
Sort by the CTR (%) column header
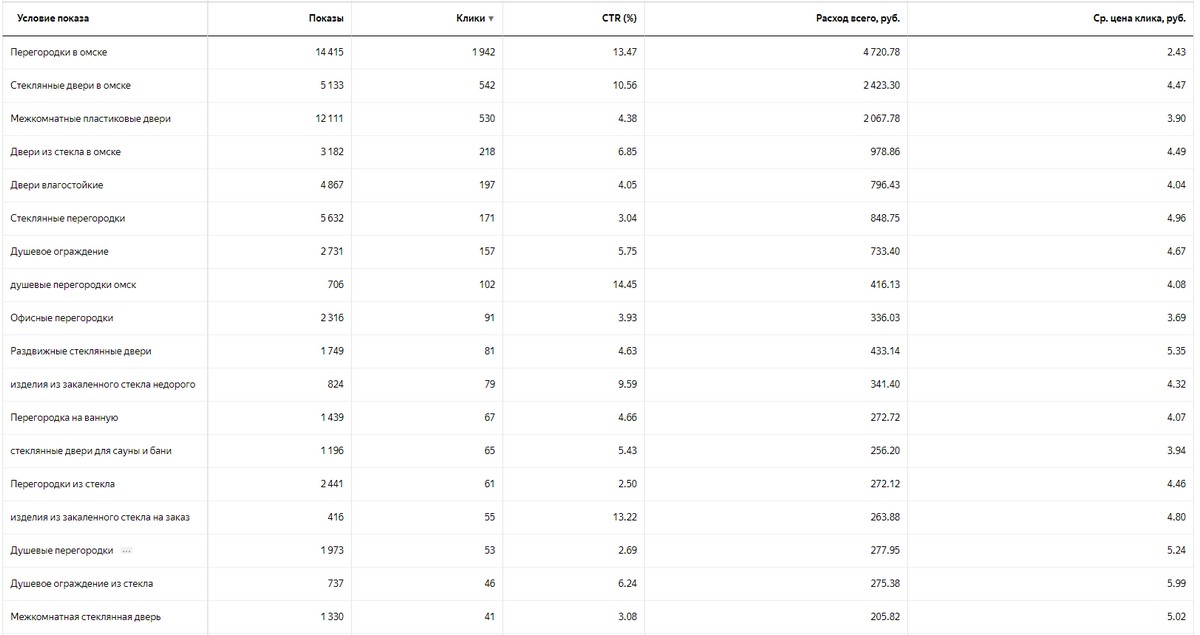(618, 18)
